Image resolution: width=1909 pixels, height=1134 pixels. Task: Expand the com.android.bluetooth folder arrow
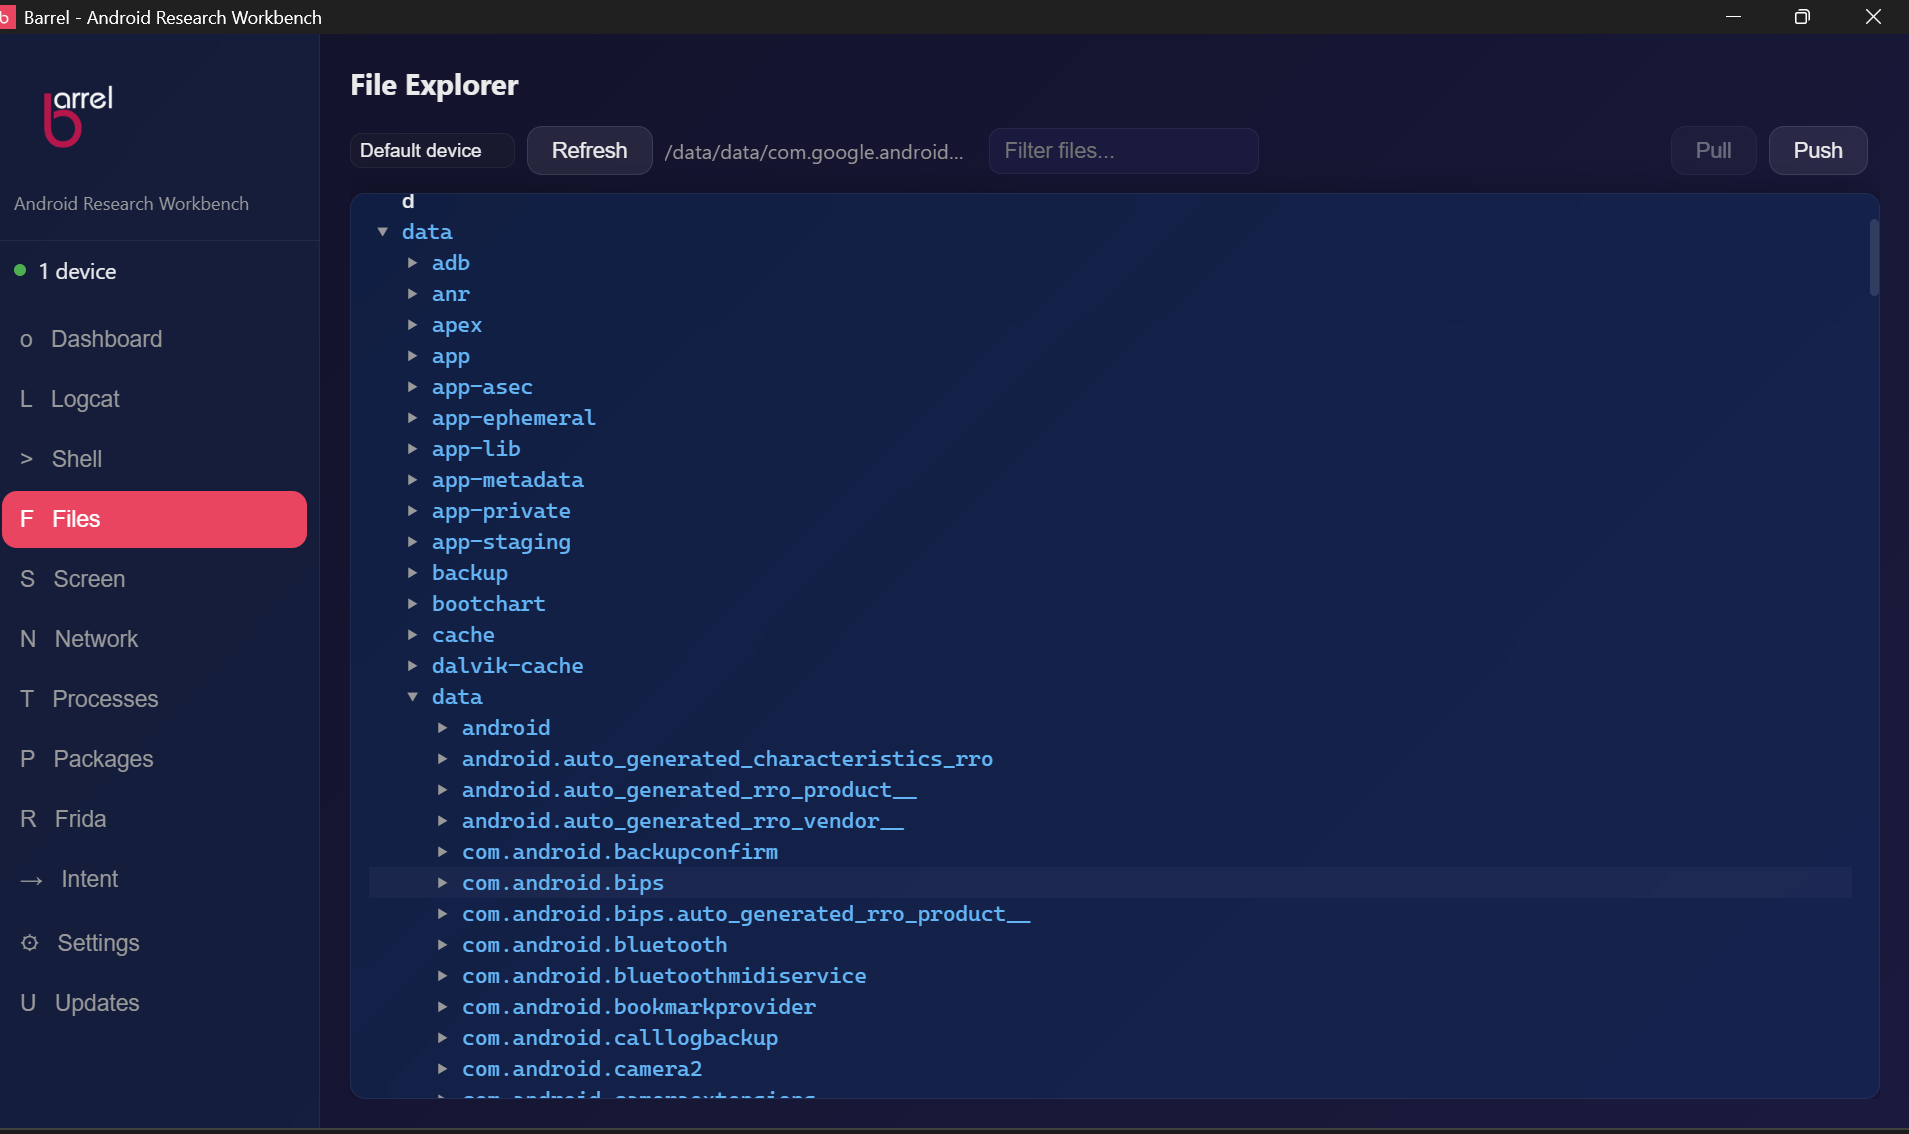click(x=442, y=945)
